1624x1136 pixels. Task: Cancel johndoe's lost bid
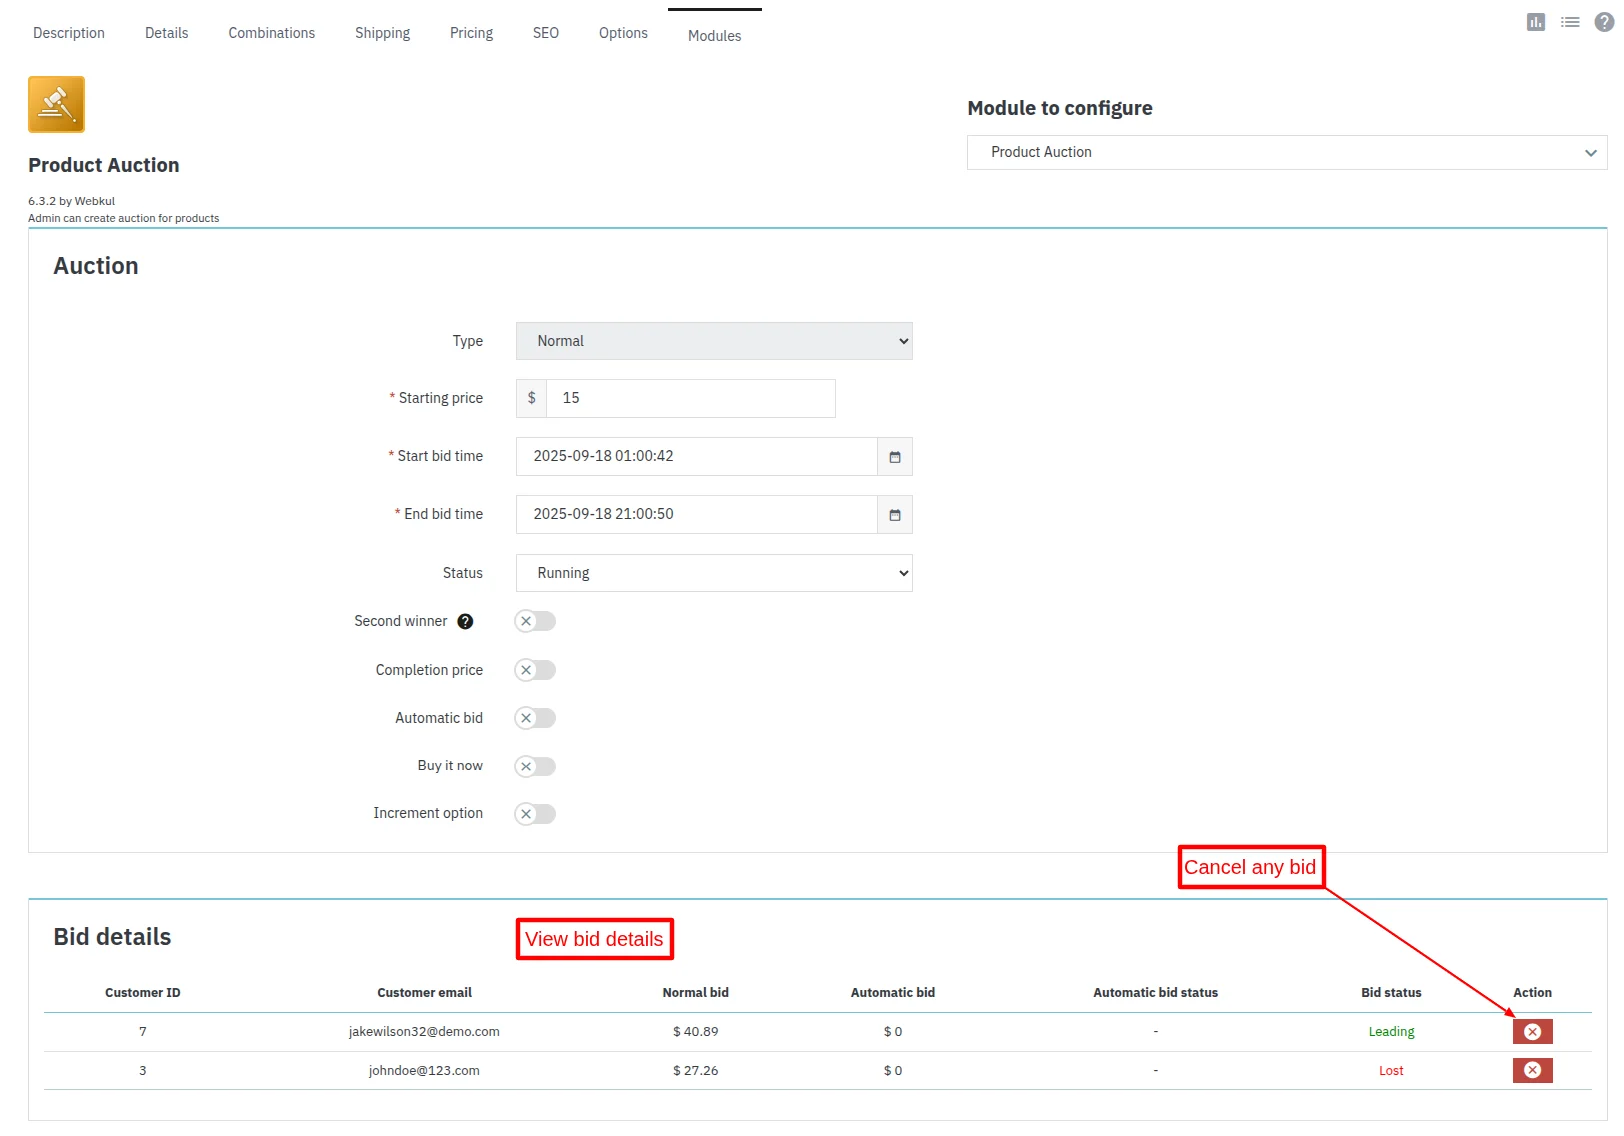pyautogui.click(x=1531, y=1070)
